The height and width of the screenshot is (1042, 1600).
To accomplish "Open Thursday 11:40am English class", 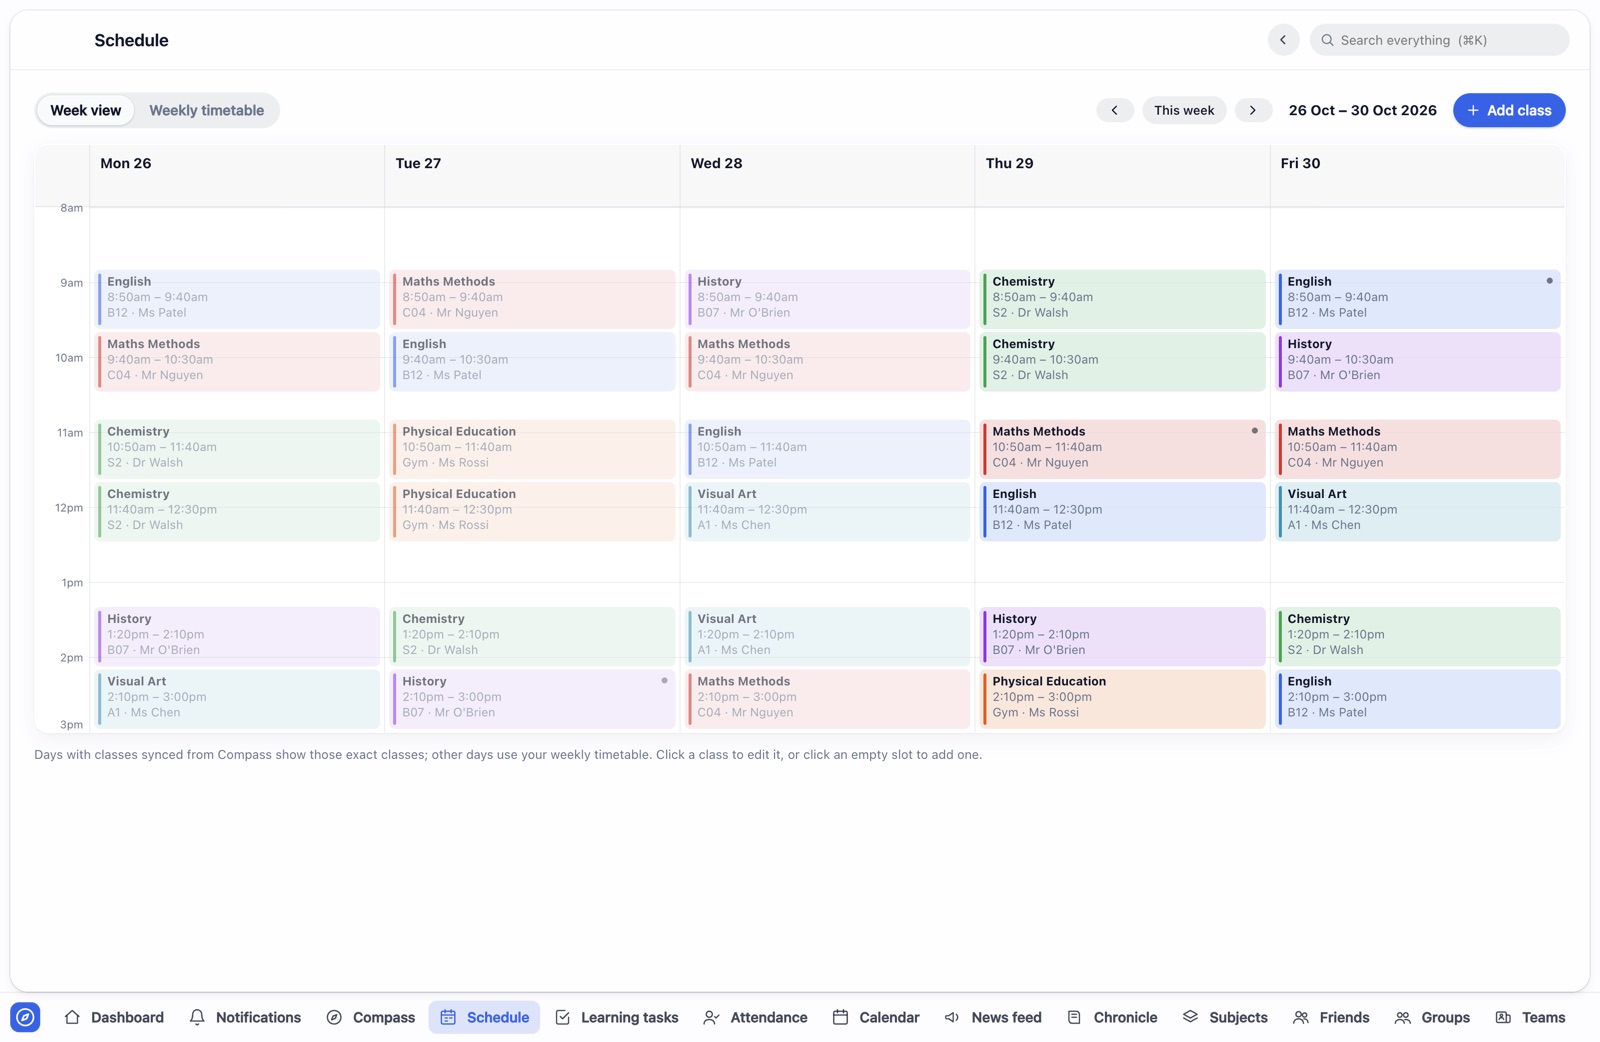I will (x=1123, y=510).
